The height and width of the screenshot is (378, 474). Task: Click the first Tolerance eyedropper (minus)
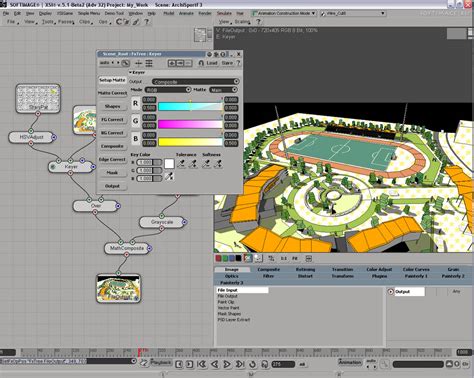[x=181, y=163]
